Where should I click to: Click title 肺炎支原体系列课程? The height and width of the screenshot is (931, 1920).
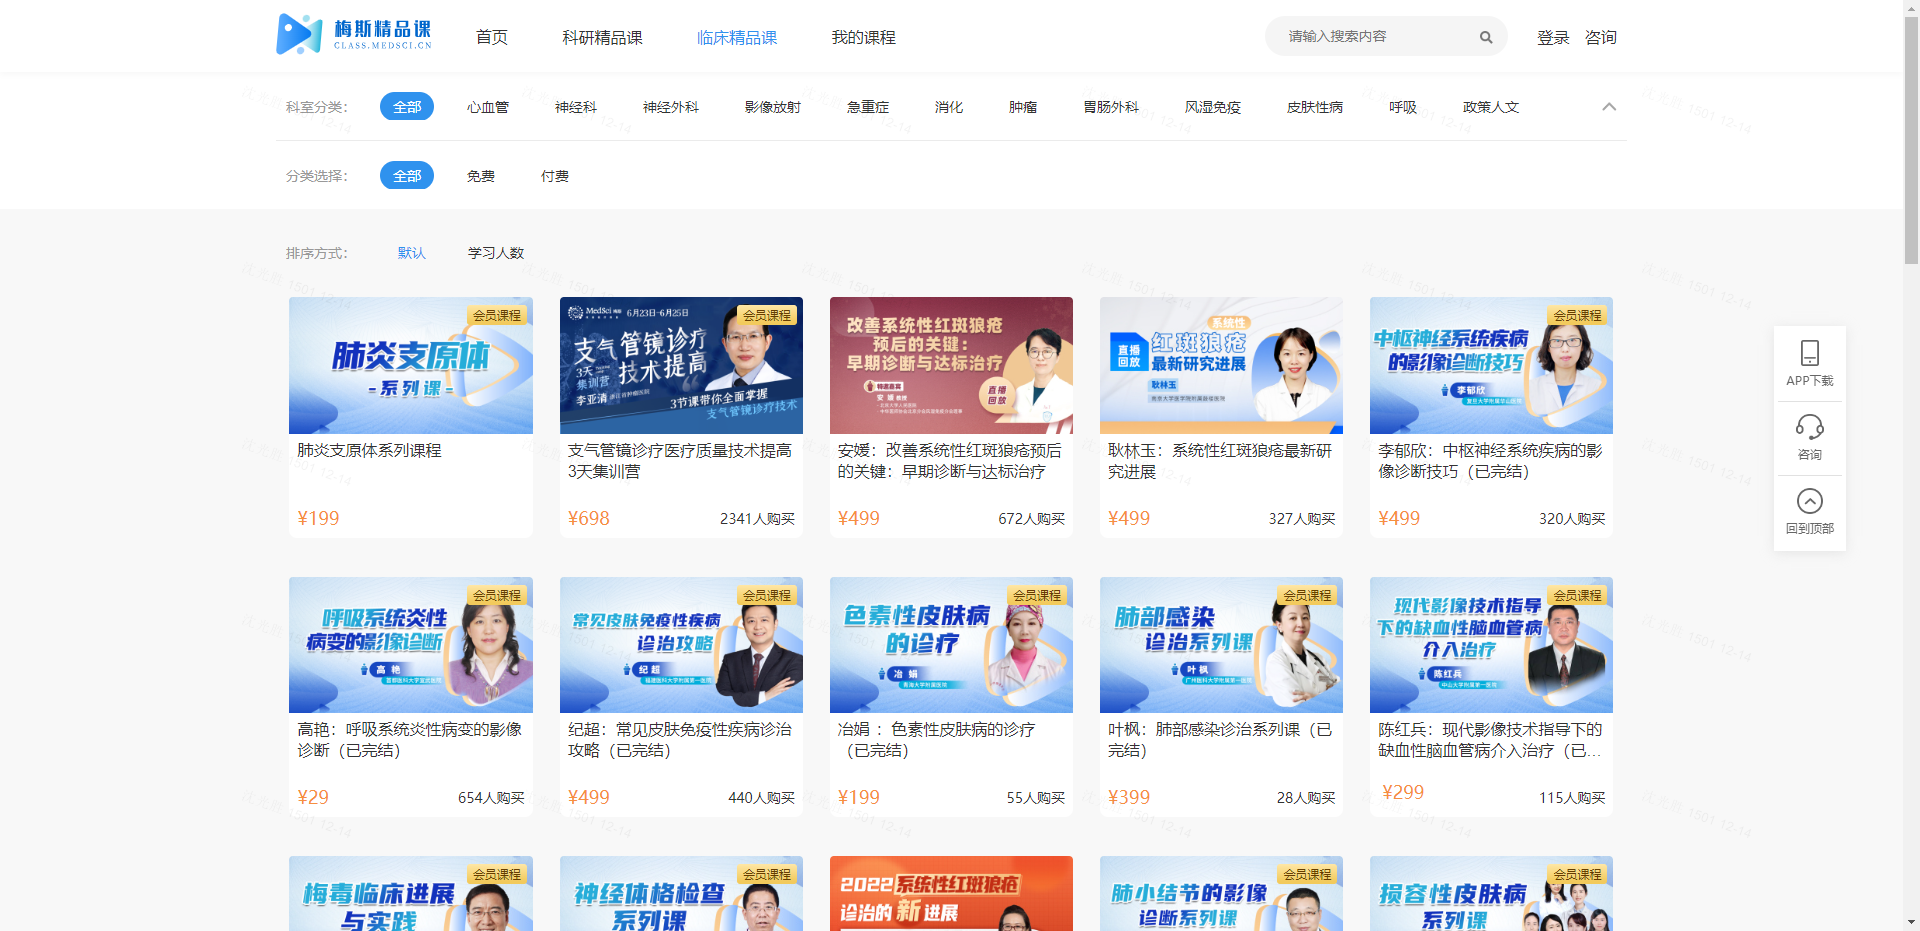[x=369, y=451]
